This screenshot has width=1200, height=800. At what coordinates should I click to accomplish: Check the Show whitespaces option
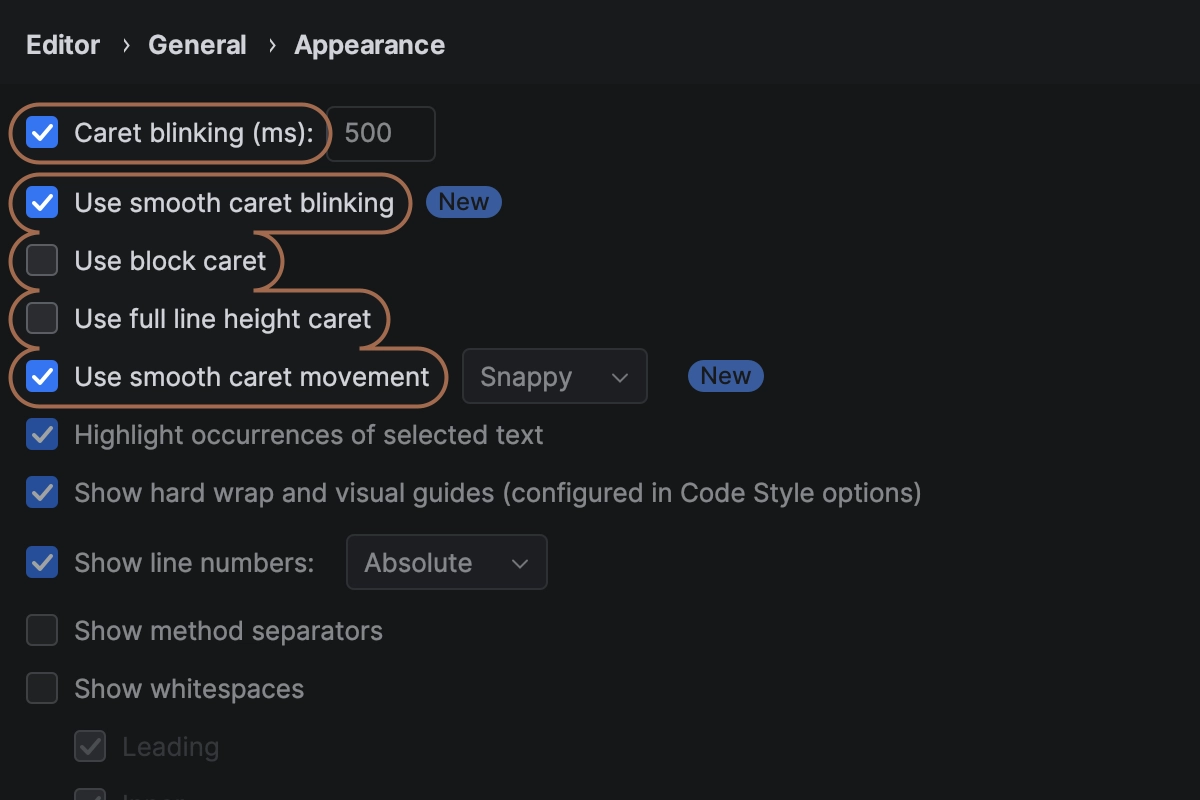coord(42,689)
